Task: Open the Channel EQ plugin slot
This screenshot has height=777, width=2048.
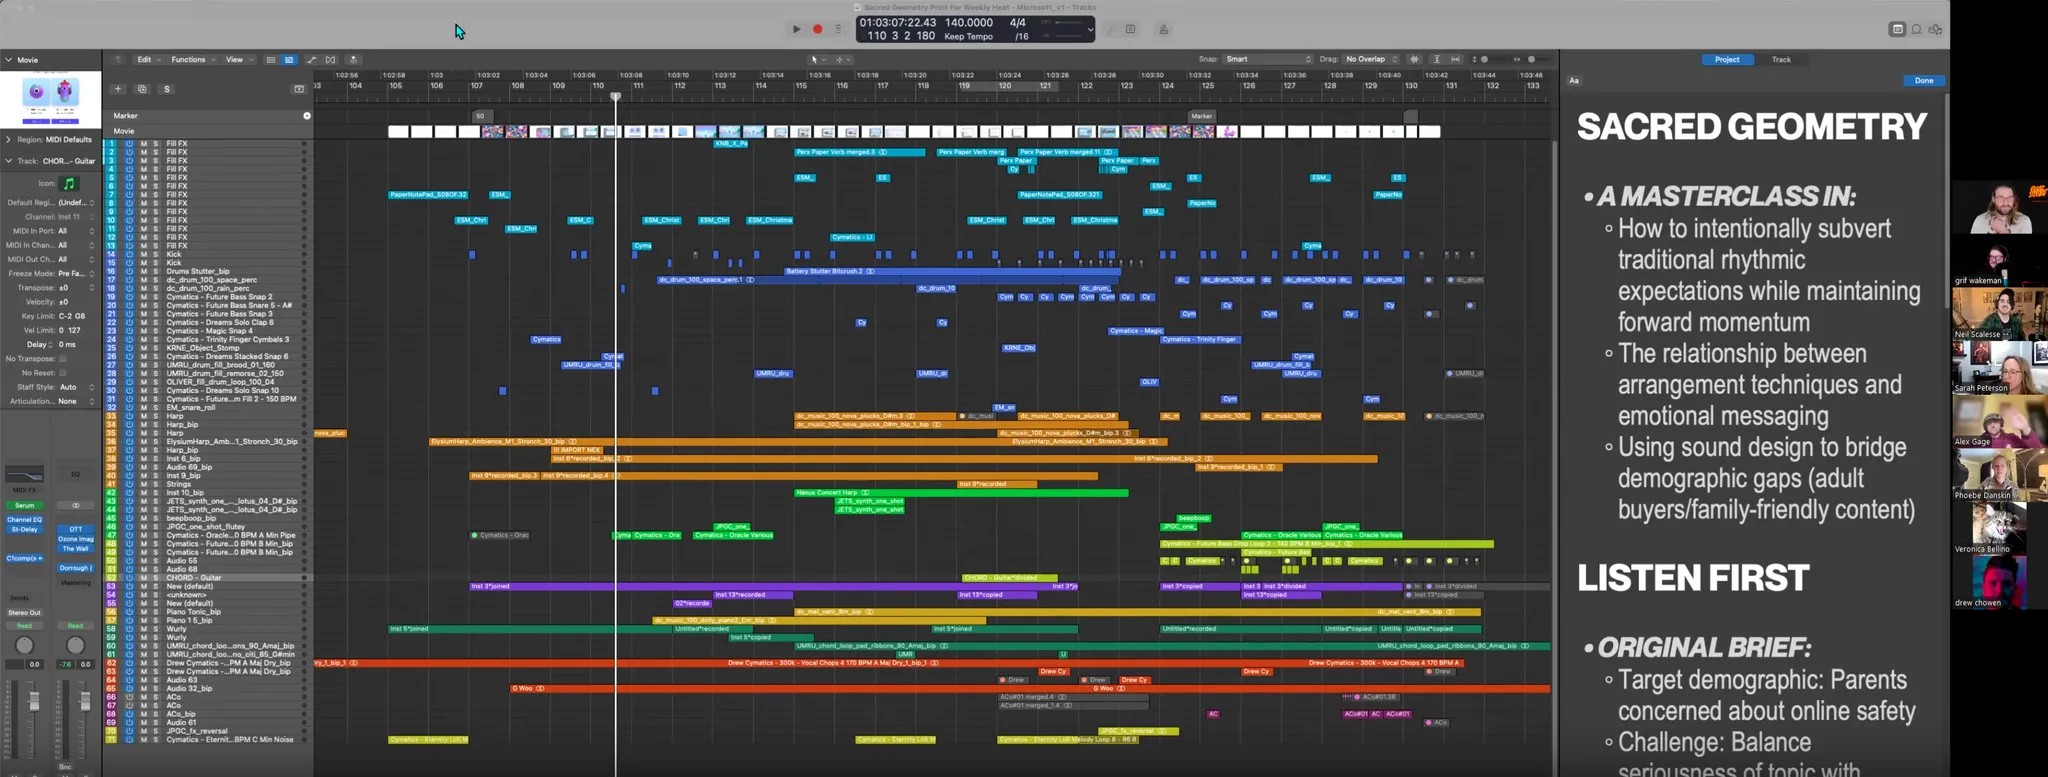Action: pos(24,520)
